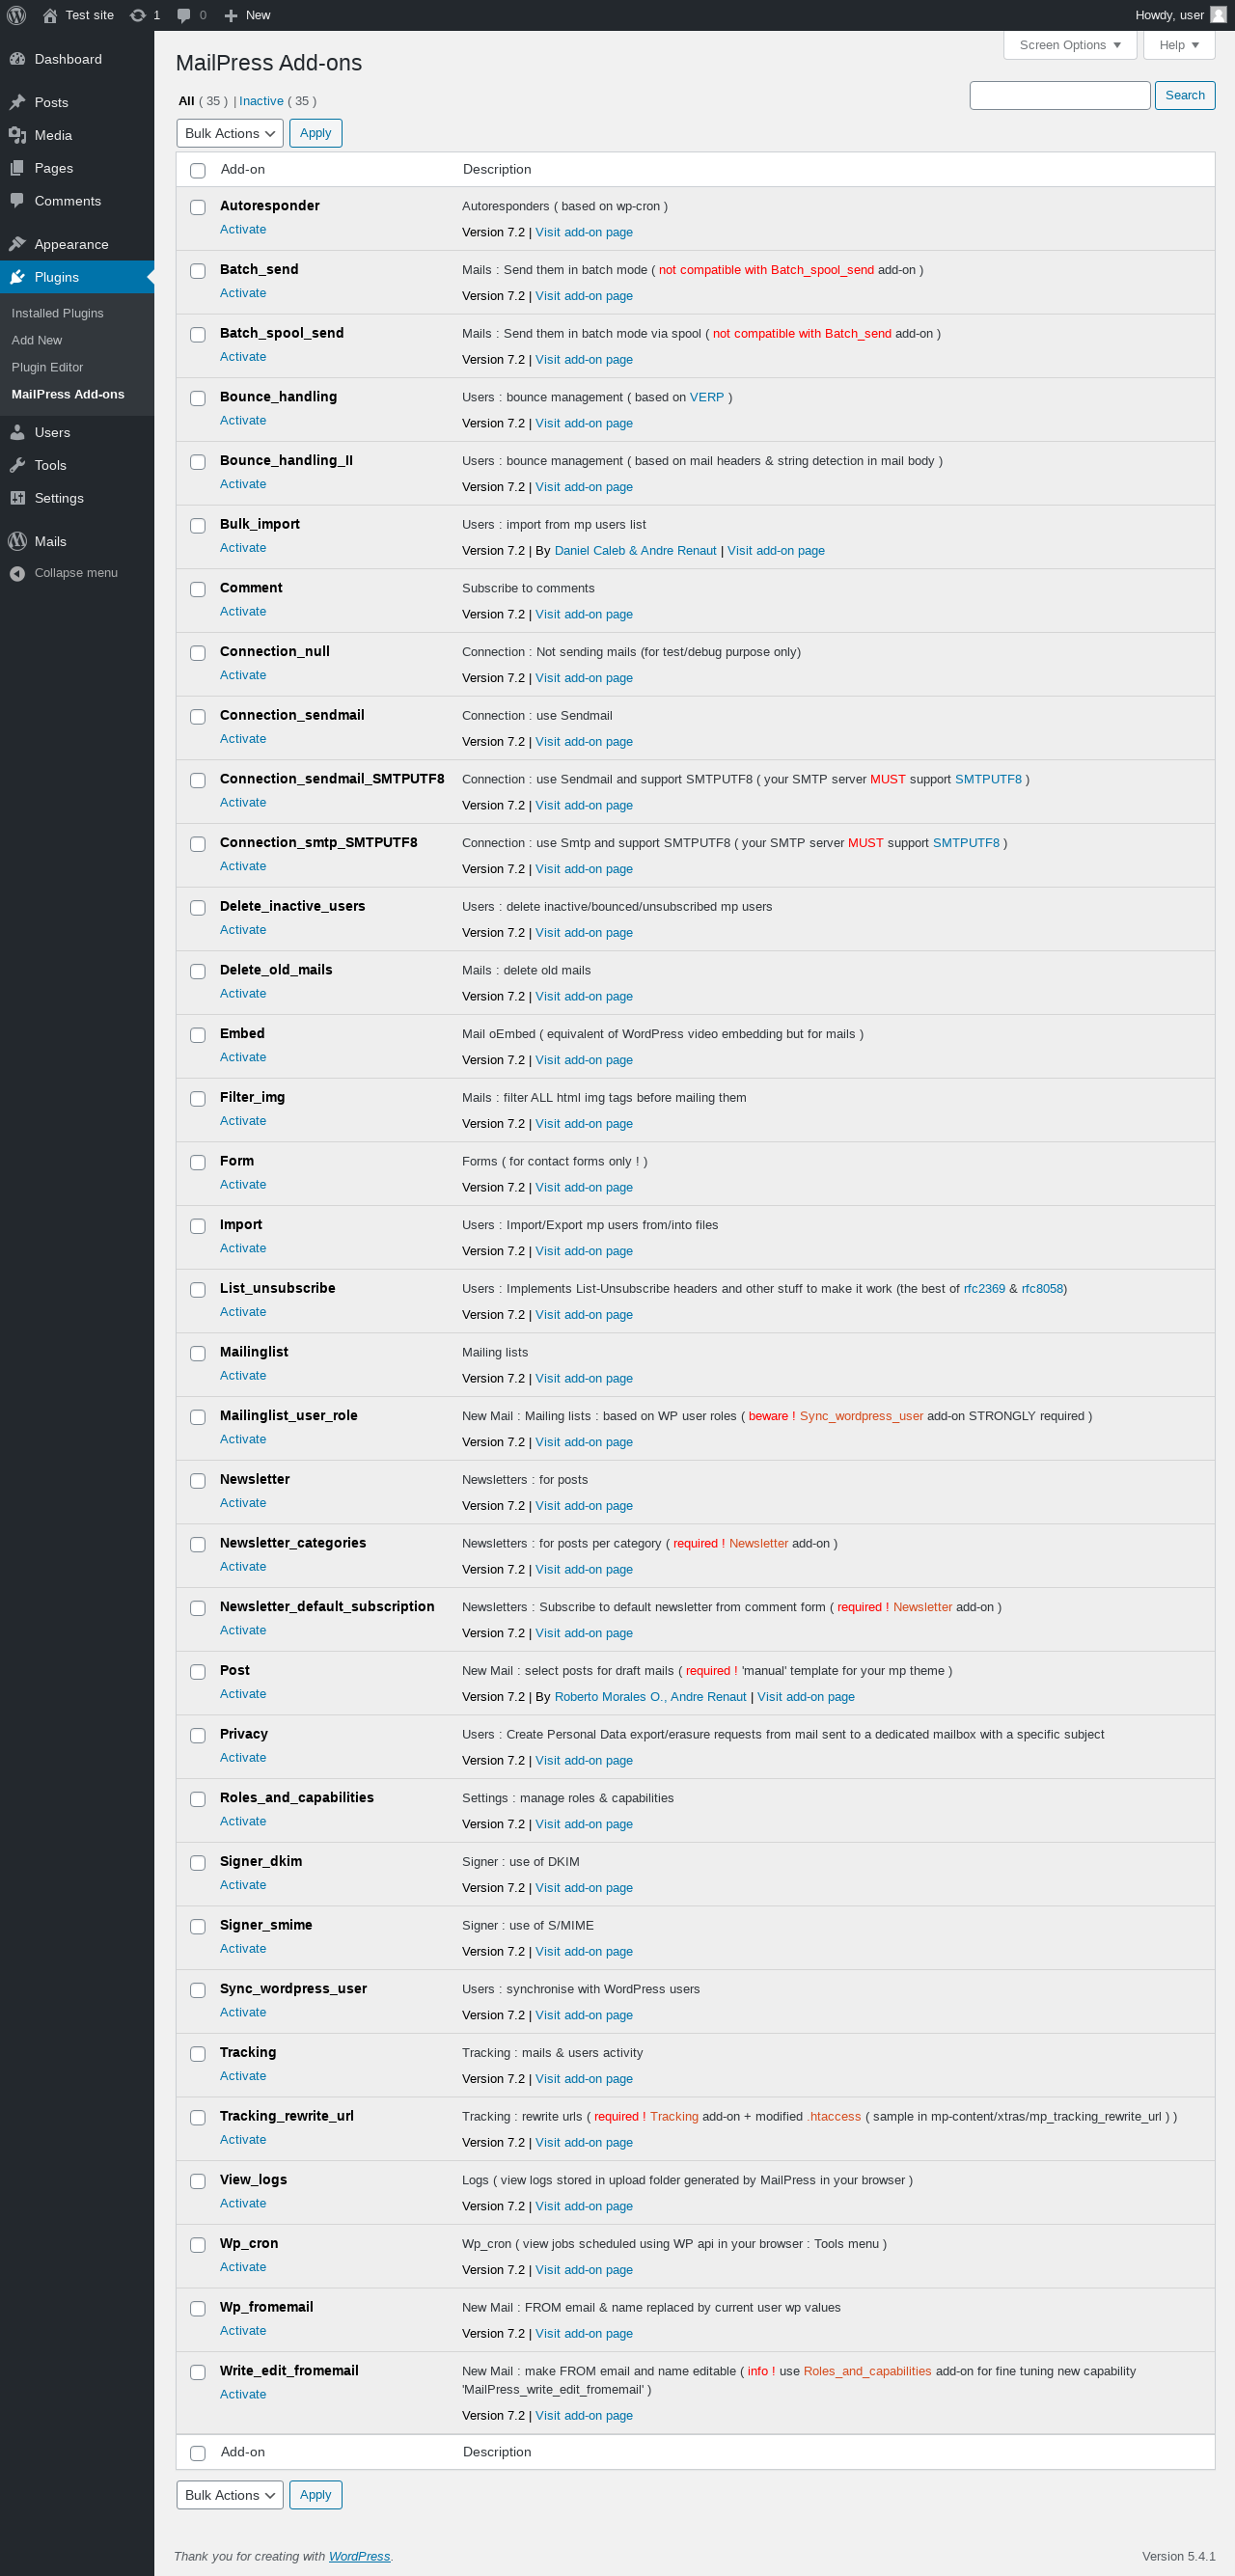Click the Comments icon in sidebar
The height and width of the screenshot is (2576, 1235).
17,201
